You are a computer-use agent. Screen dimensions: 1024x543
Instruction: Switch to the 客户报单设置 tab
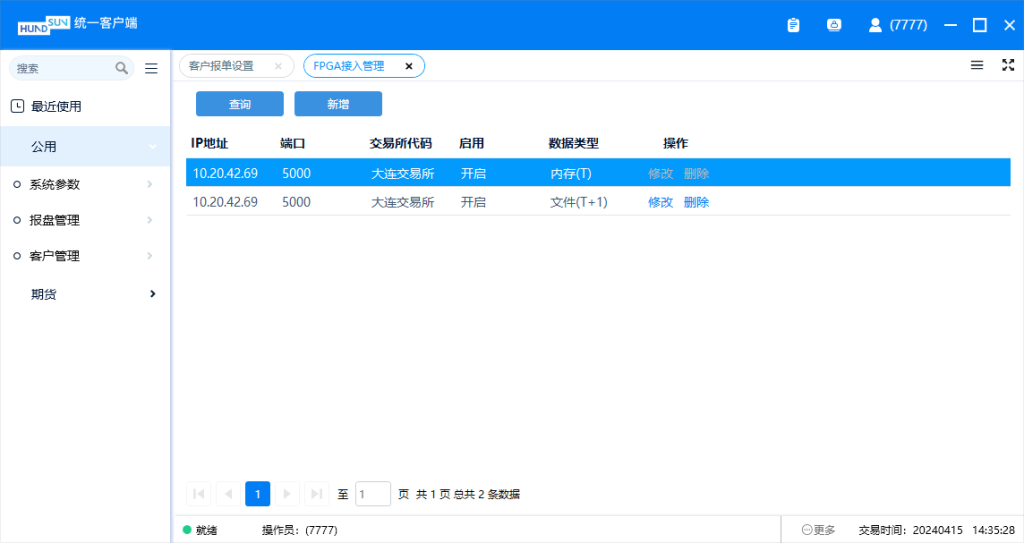tap(222, 66)
